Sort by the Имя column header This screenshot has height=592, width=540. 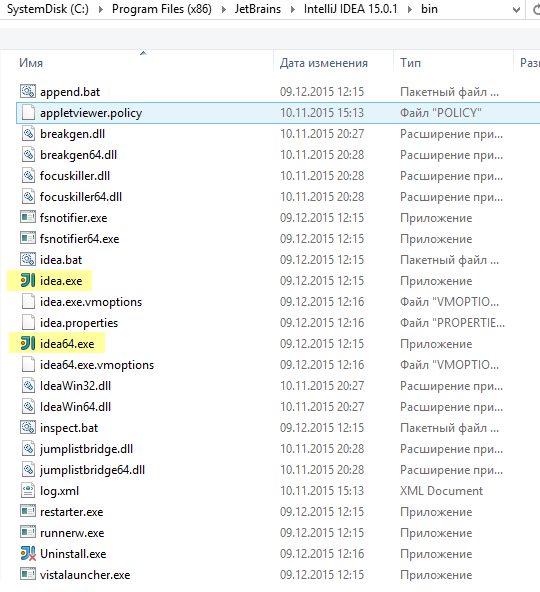[x=31, y=63]
